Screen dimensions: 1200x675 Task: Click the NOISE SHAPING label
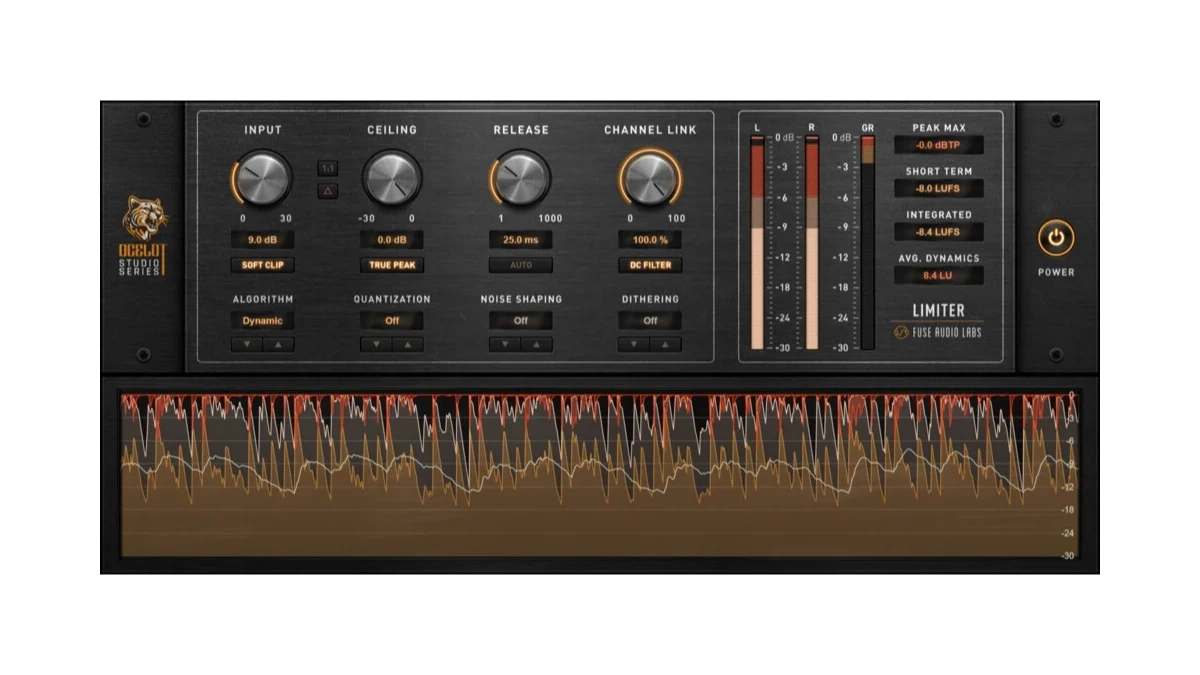tap(521, 299)
